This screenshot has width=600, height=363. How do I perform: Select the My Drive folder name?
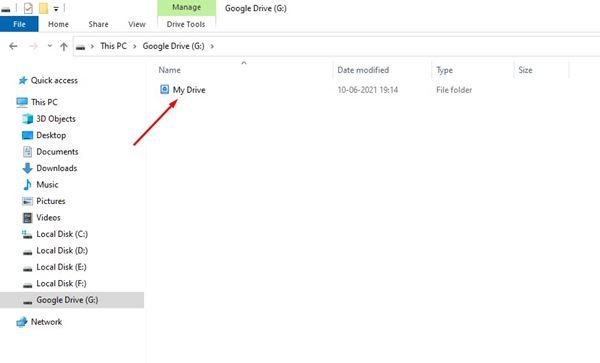pos(189,90)
